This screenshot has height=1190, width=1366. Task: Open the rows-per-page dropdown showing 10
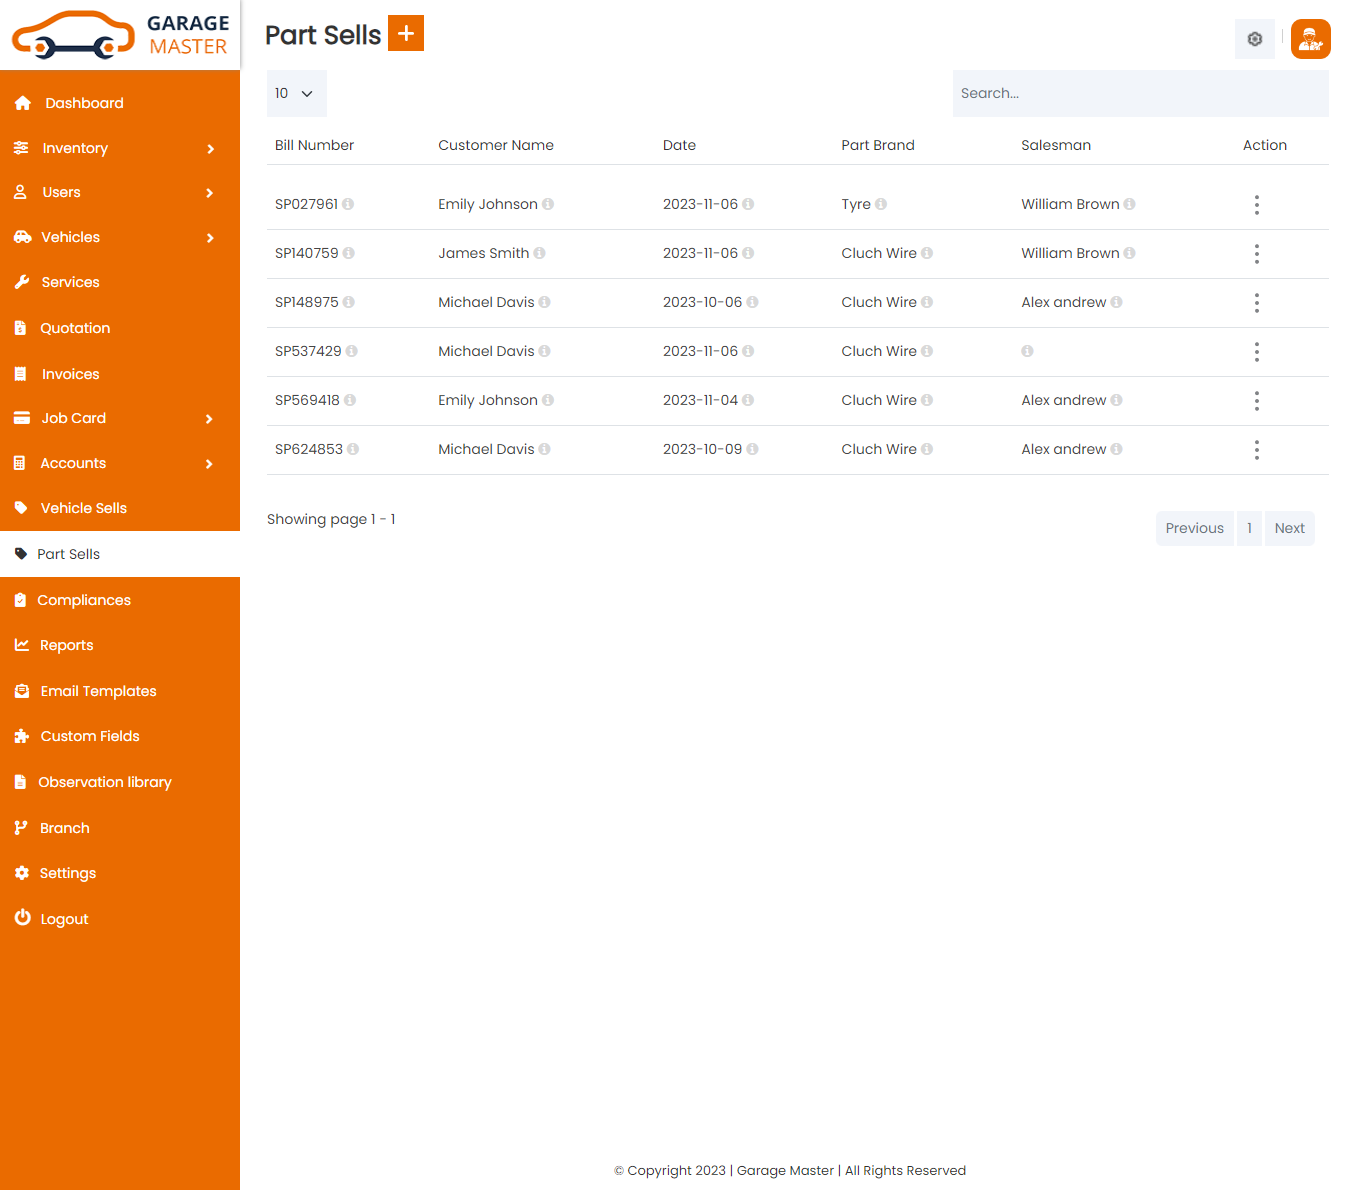[296, 93]
